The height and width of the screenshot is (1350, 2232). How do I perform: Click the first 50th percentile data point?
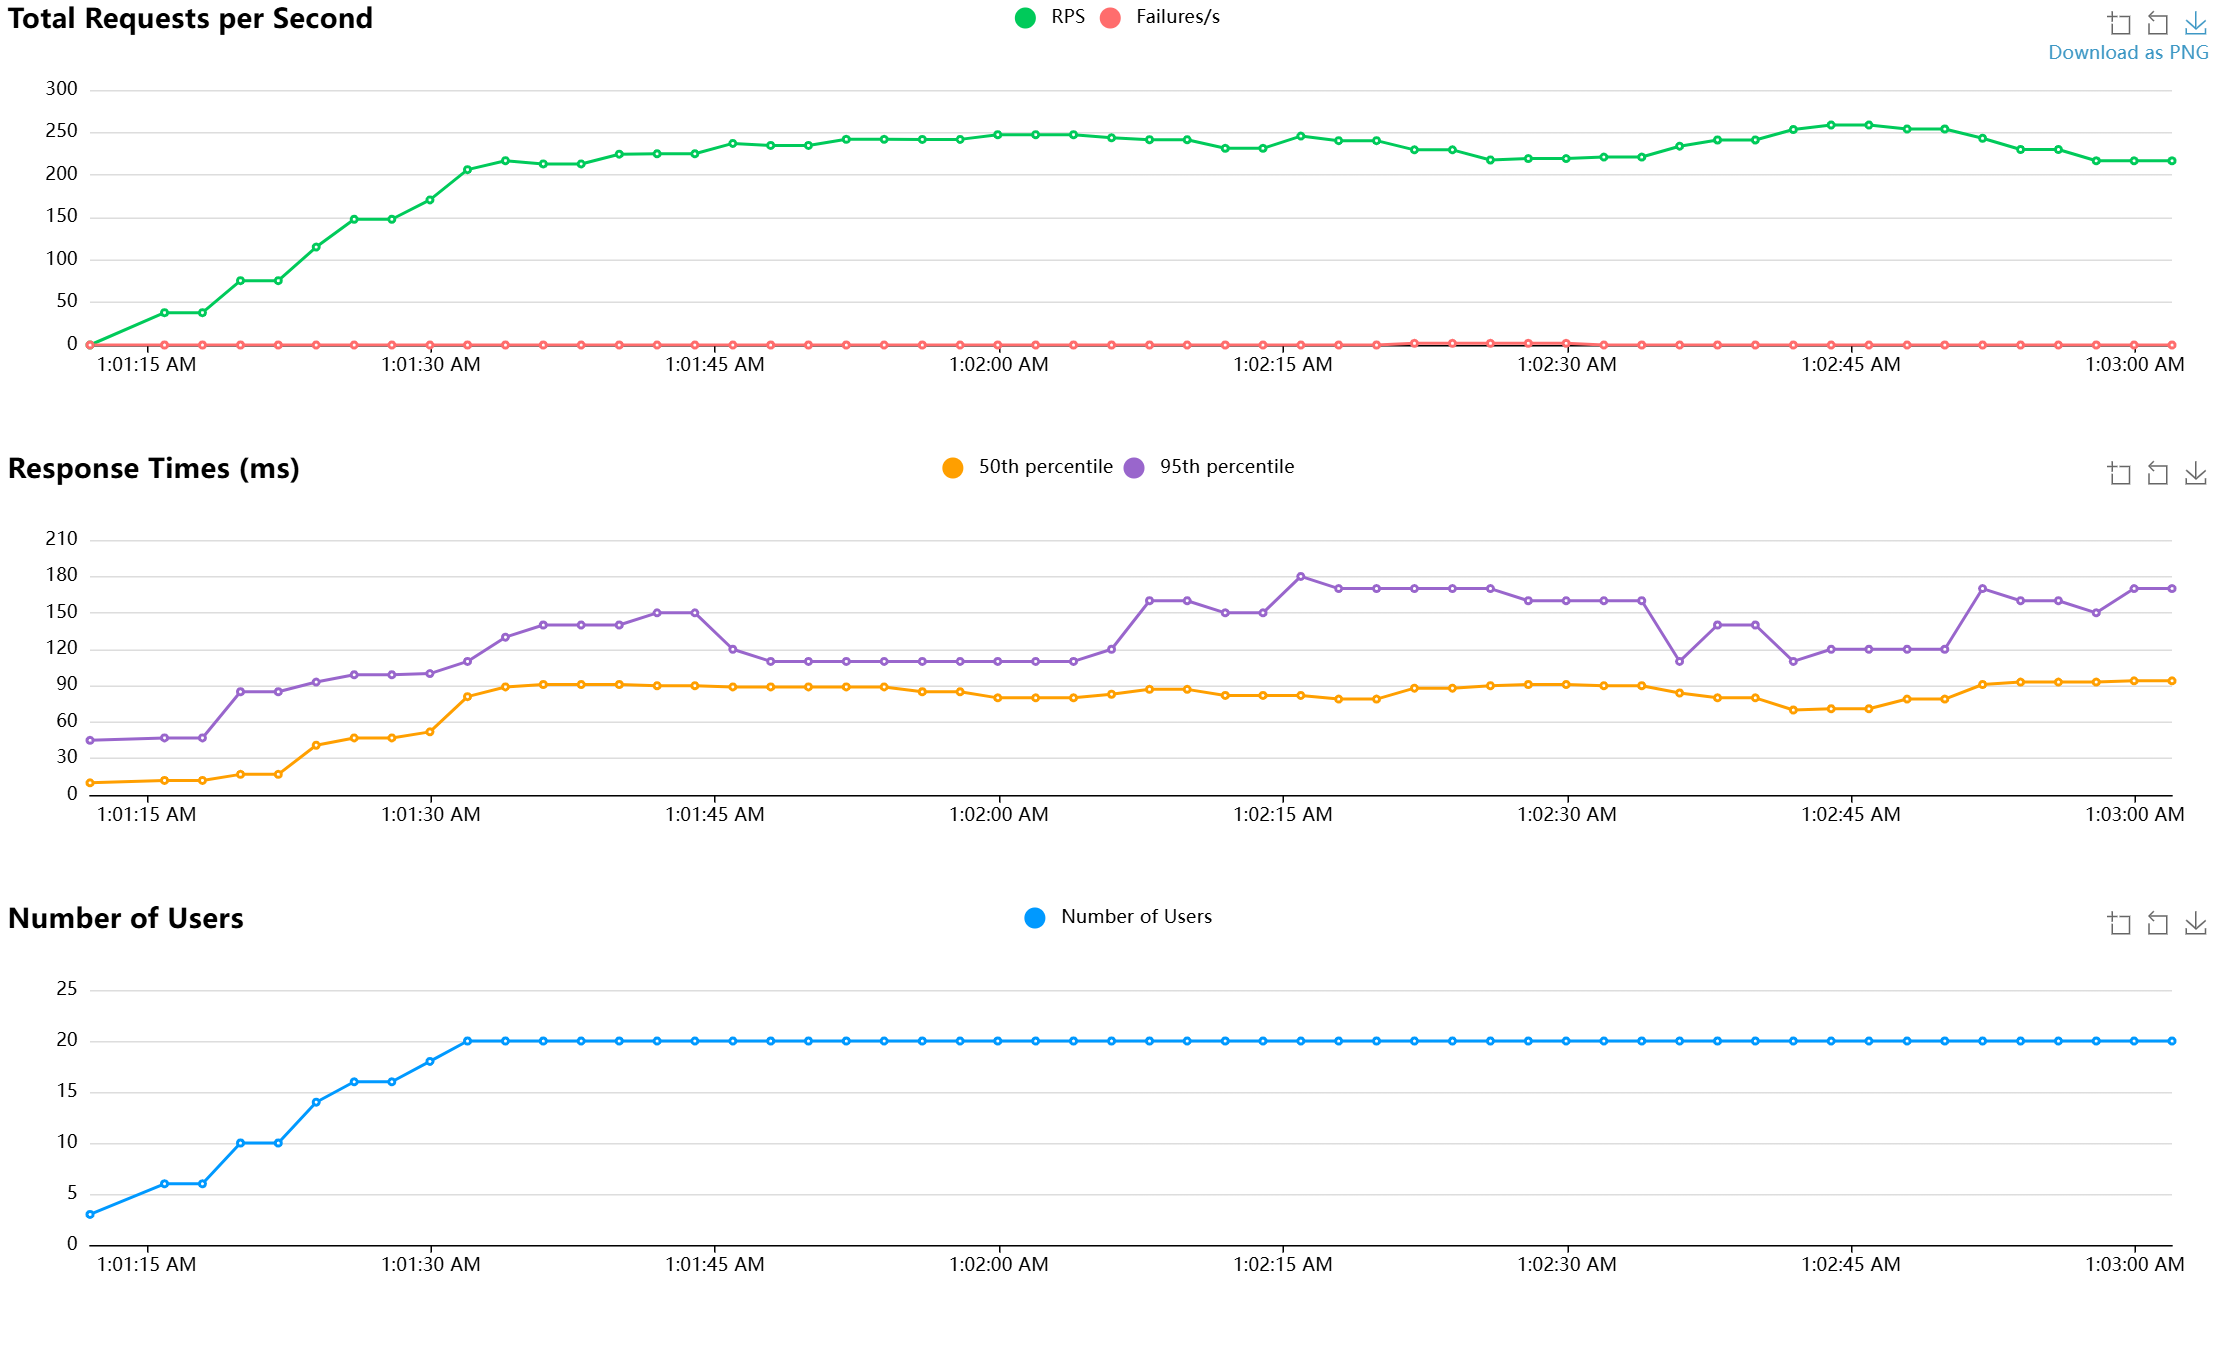pos(90,783)
